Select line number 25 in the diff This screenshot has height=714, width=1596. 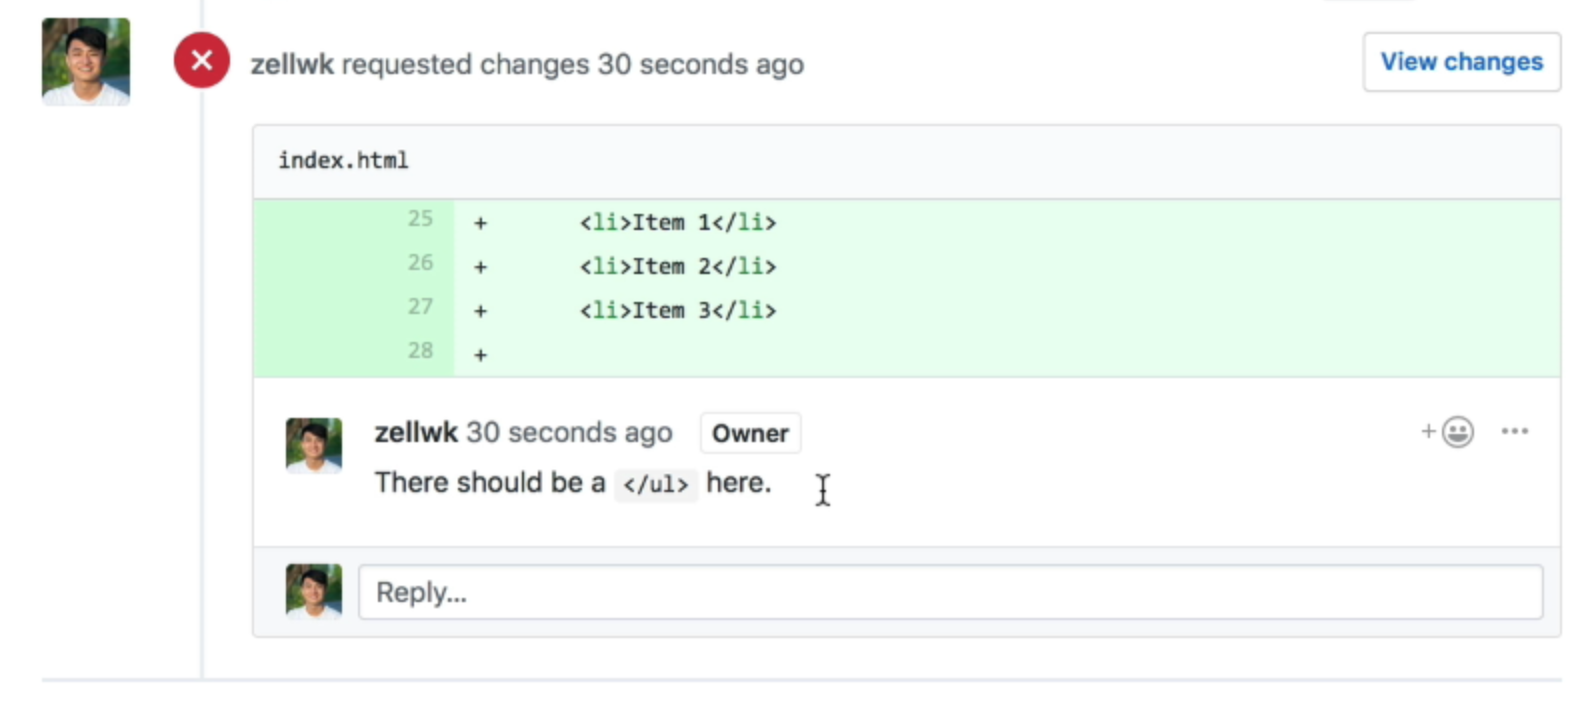click(x=421, y=219)
